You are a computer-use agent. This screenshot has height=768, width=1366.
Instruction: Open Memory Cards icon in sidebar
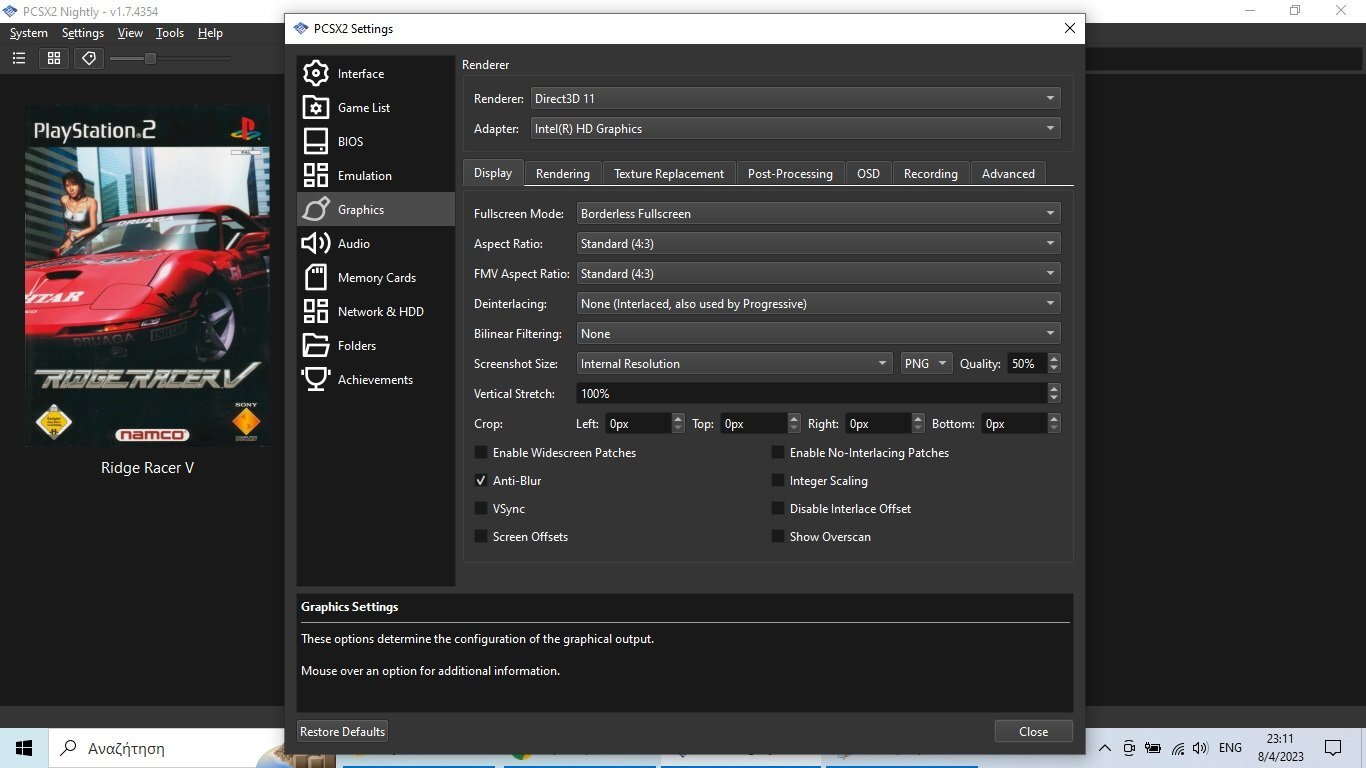316,277
